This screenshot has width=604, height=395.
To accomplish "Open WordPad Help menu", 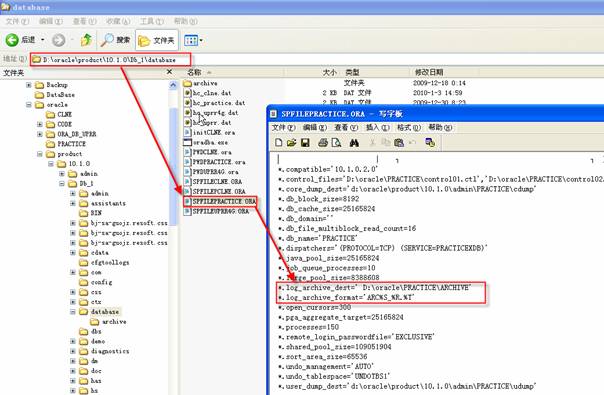I will click(440, 128).
